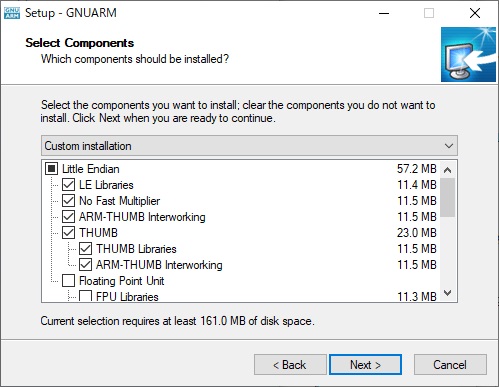Click the Select Components heading
Screen dimensions: 499x387
(80, 43)
